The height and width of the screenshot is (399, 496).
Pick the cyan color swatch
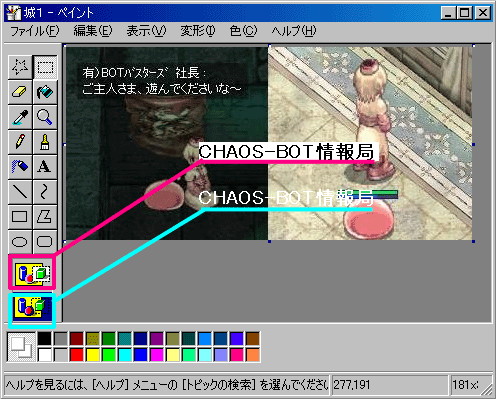coord(125,355)
